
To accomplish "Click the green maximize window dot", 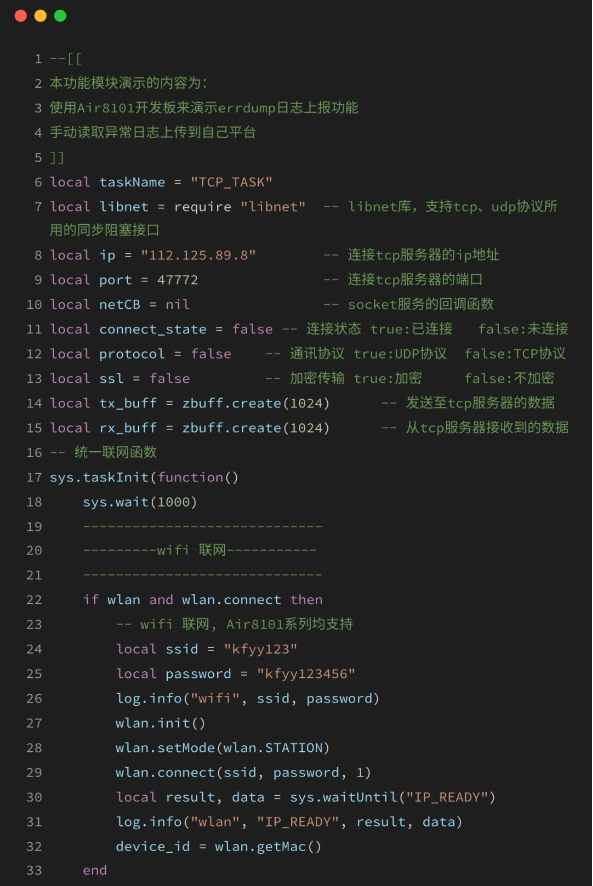I will tap(60, 16).
